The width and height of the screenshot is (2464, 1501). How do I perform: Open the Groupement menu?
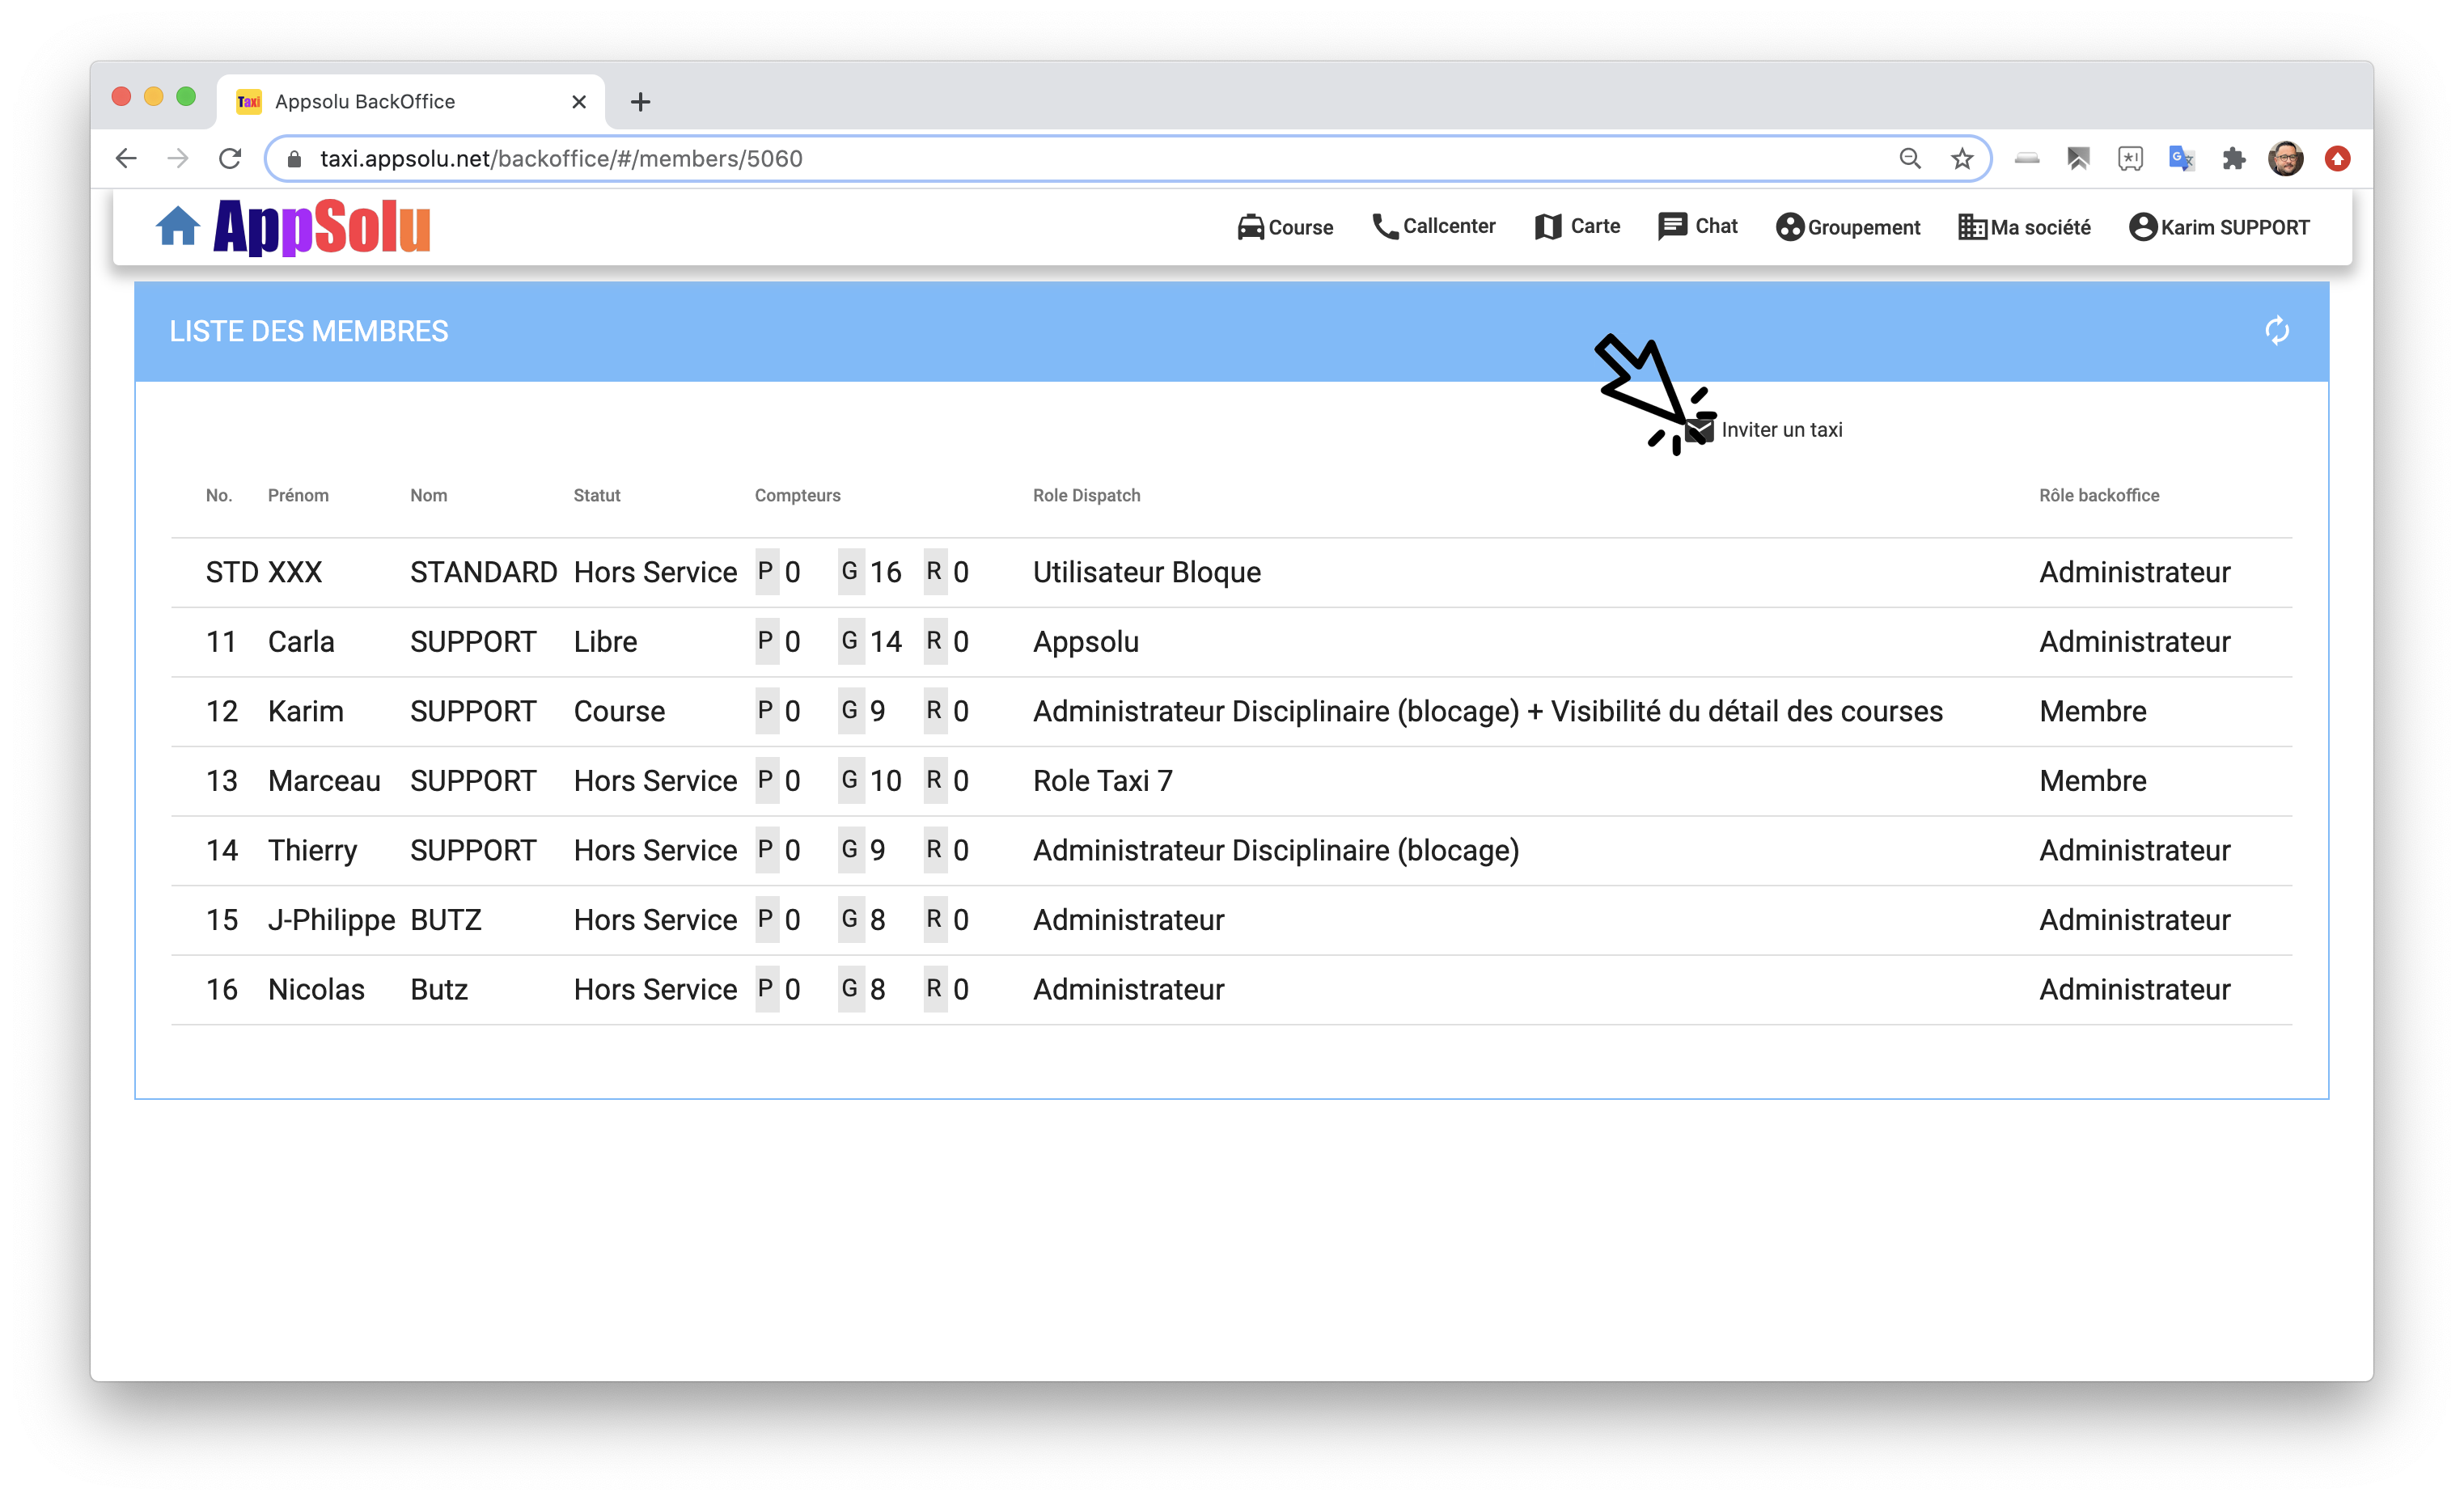pos(1848,227)
